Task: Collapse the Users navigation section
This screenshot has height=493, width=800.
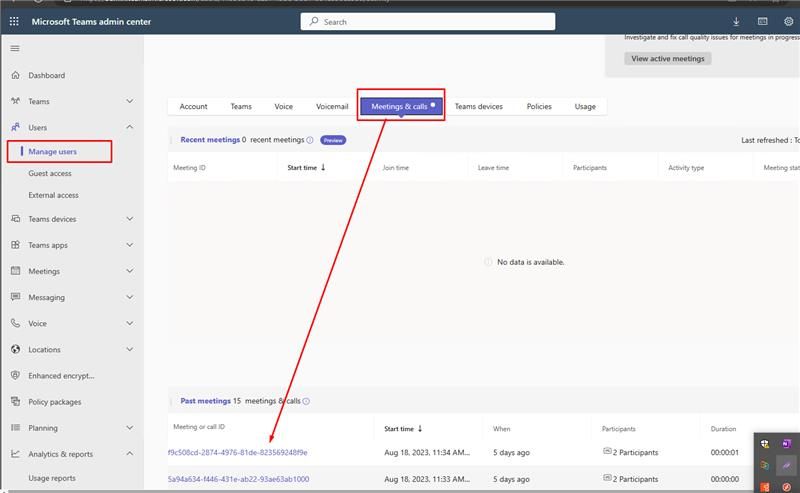Action: point(130,127)
